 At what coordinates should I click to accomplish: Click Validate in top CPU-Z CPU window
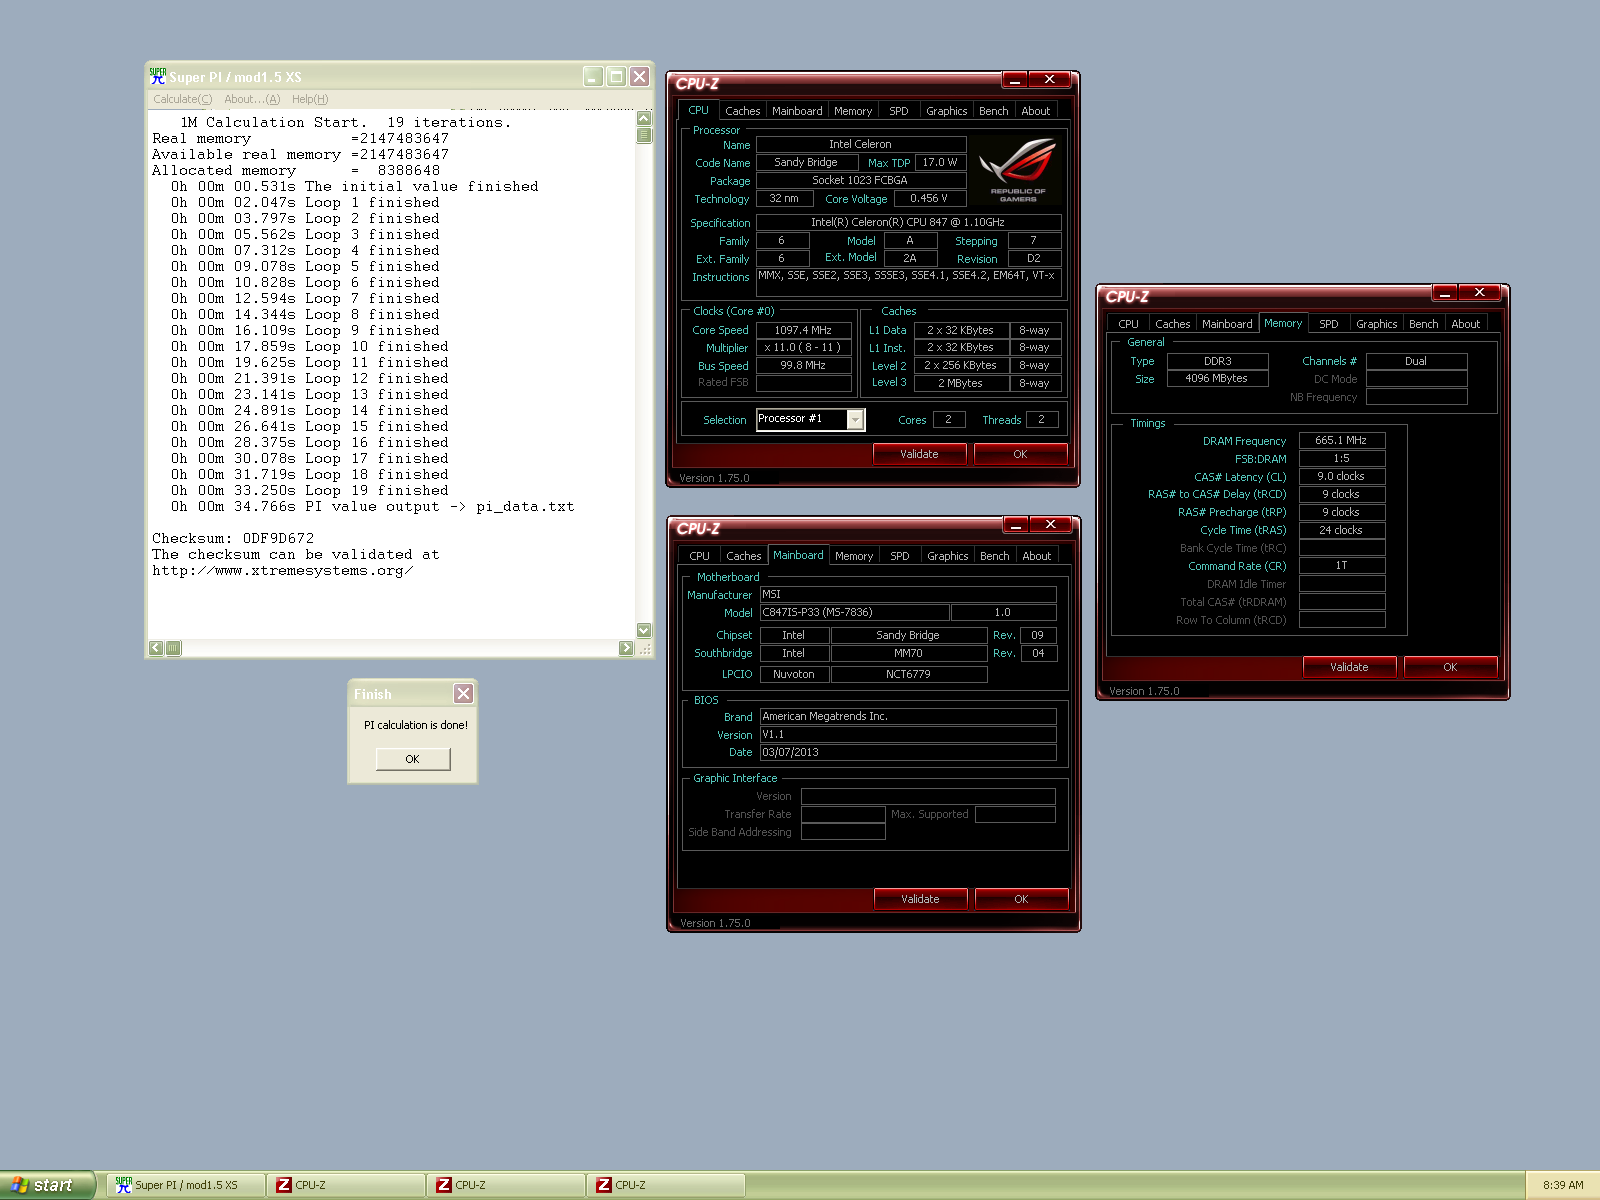click(x=920, y=454)
